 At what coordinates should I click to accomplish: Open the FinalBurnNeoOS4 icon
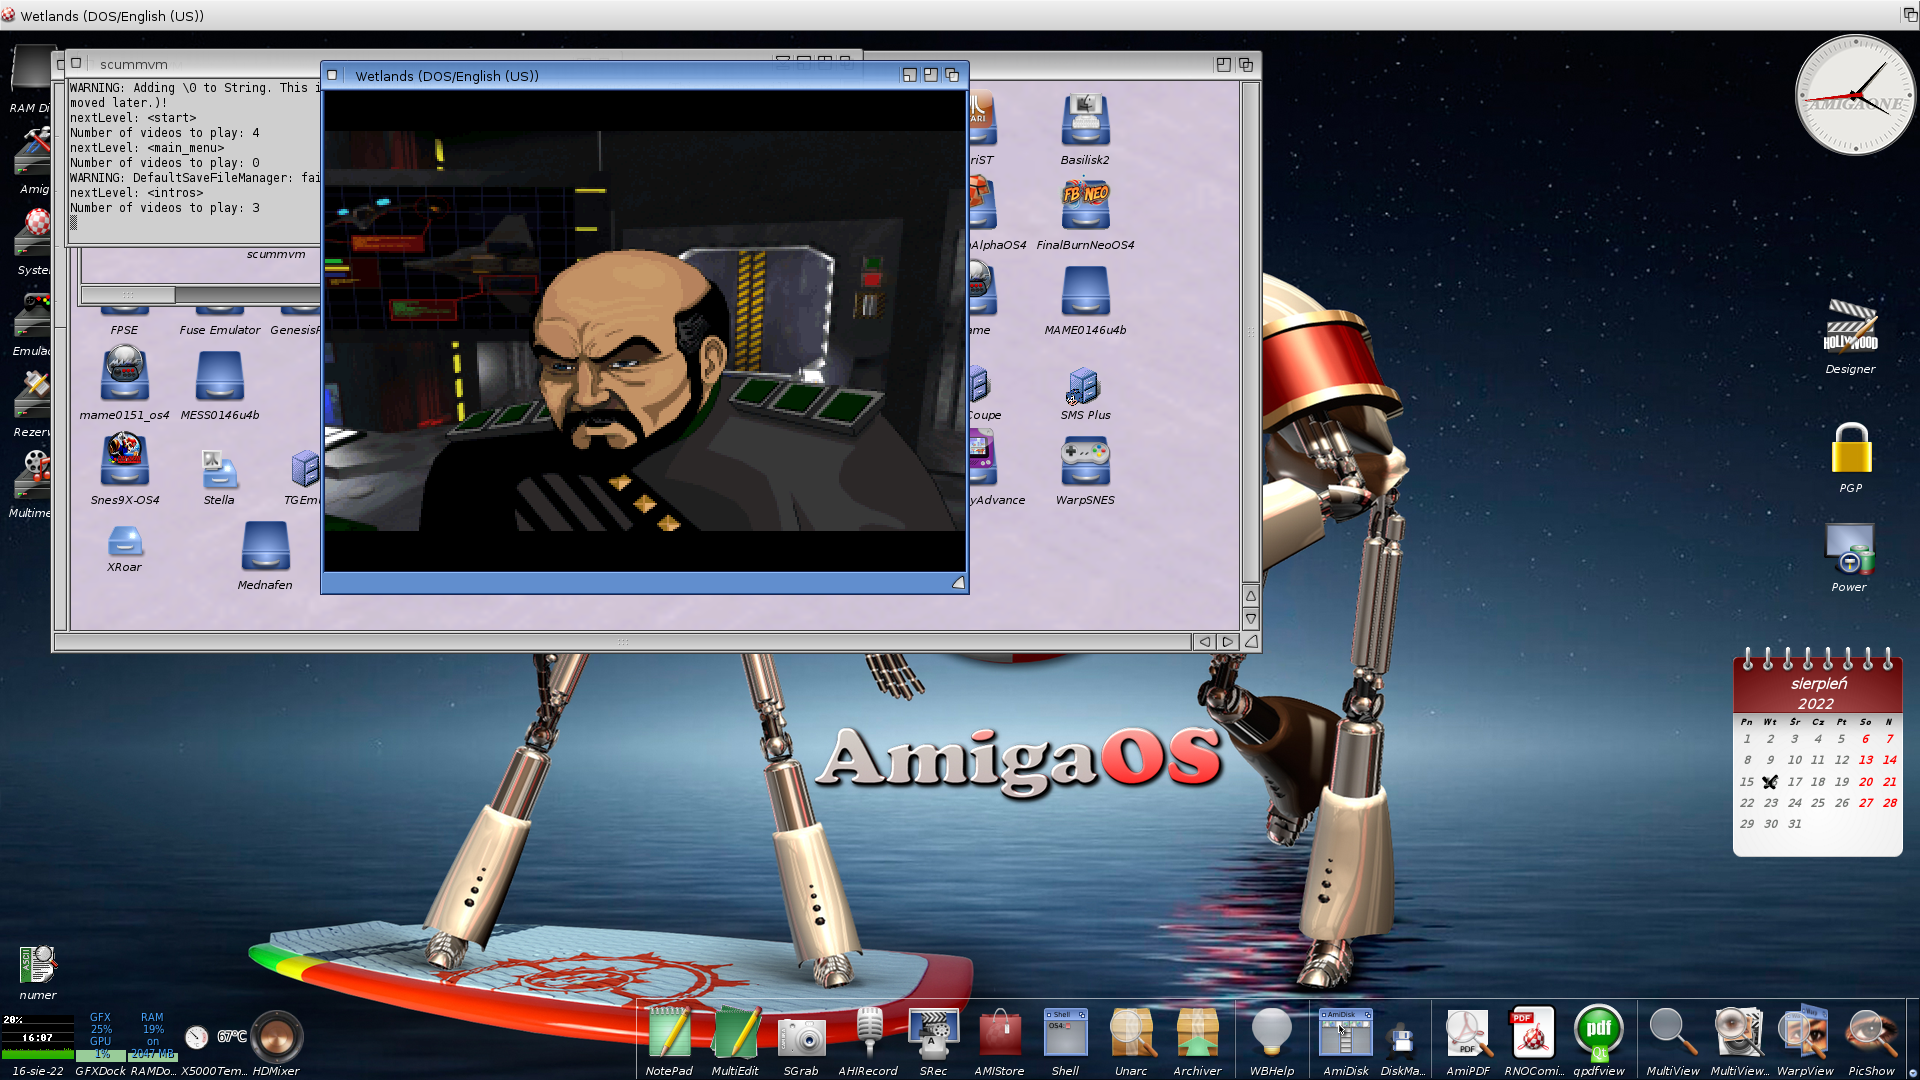point(1085,205)
